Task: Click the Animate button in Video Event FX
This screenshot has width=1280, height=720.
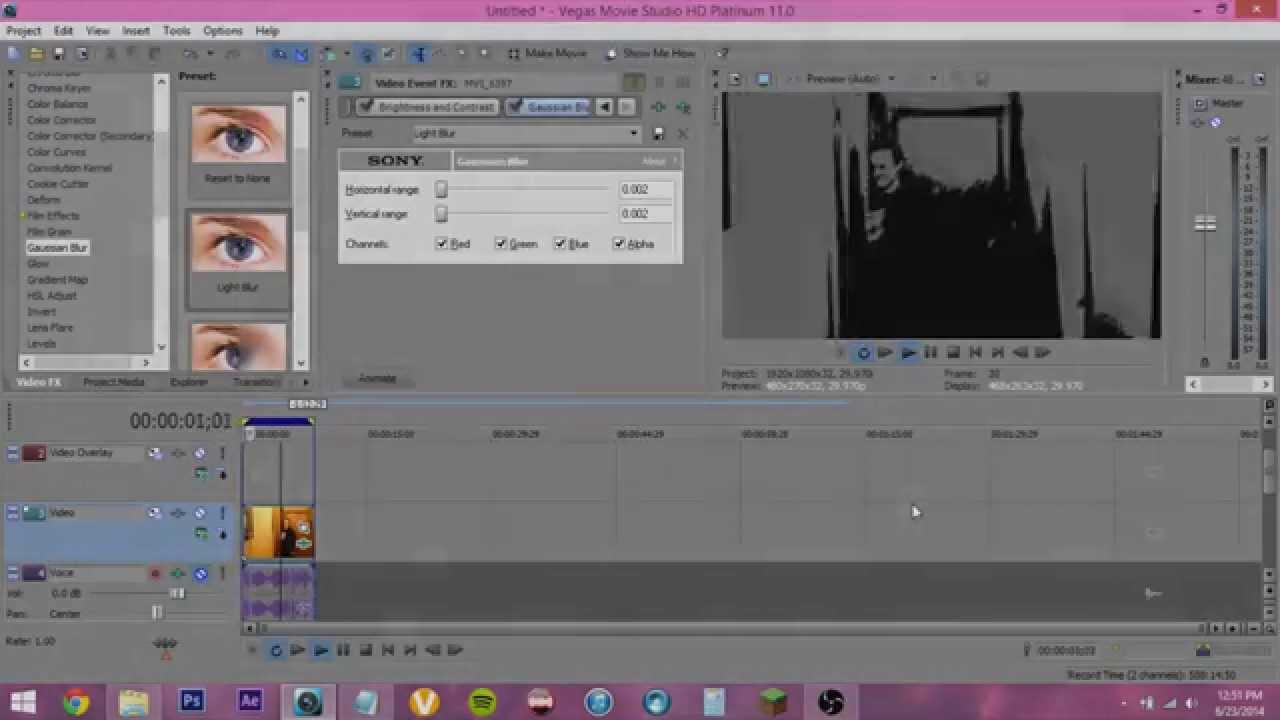Action: (x=377, y=378)
